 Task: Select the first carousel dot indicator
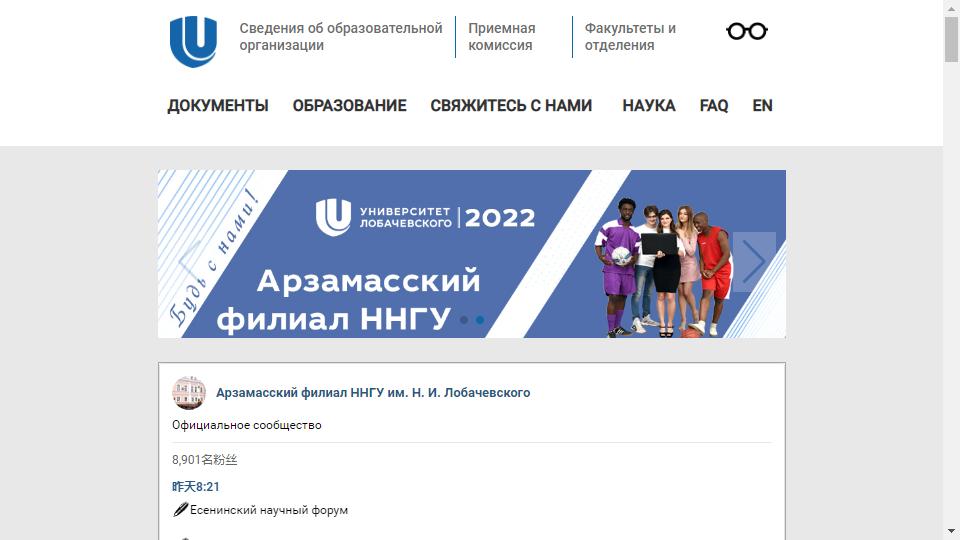[x=464, y=320]
